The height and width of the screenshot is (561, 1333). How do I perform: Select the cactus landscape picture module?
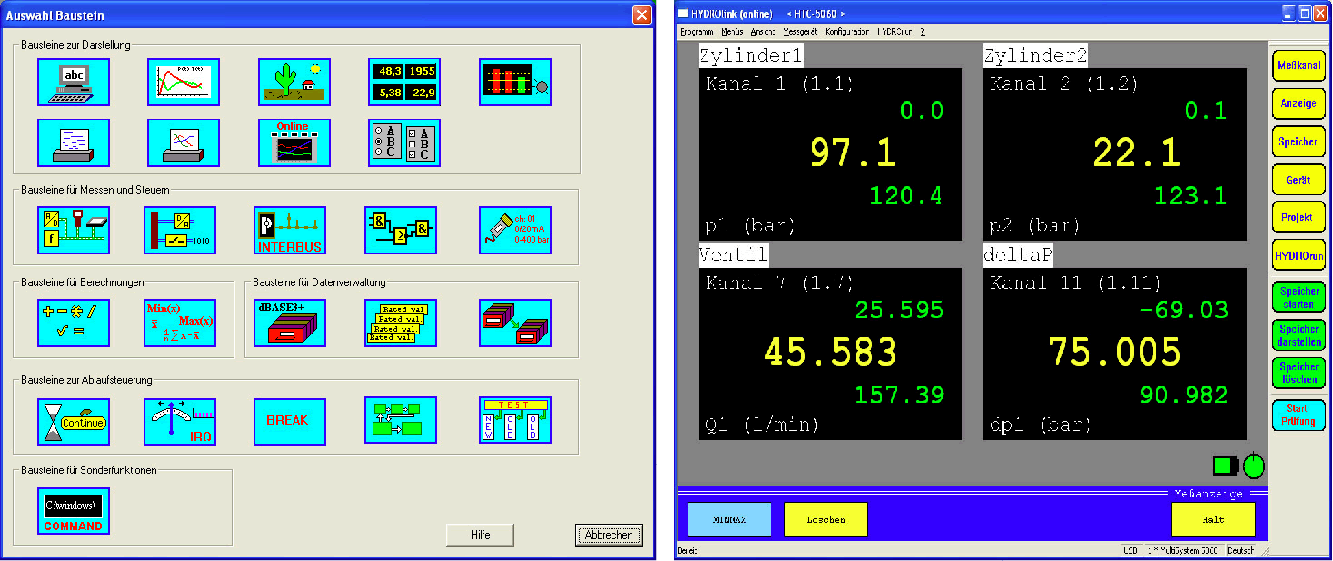(294, 82)
